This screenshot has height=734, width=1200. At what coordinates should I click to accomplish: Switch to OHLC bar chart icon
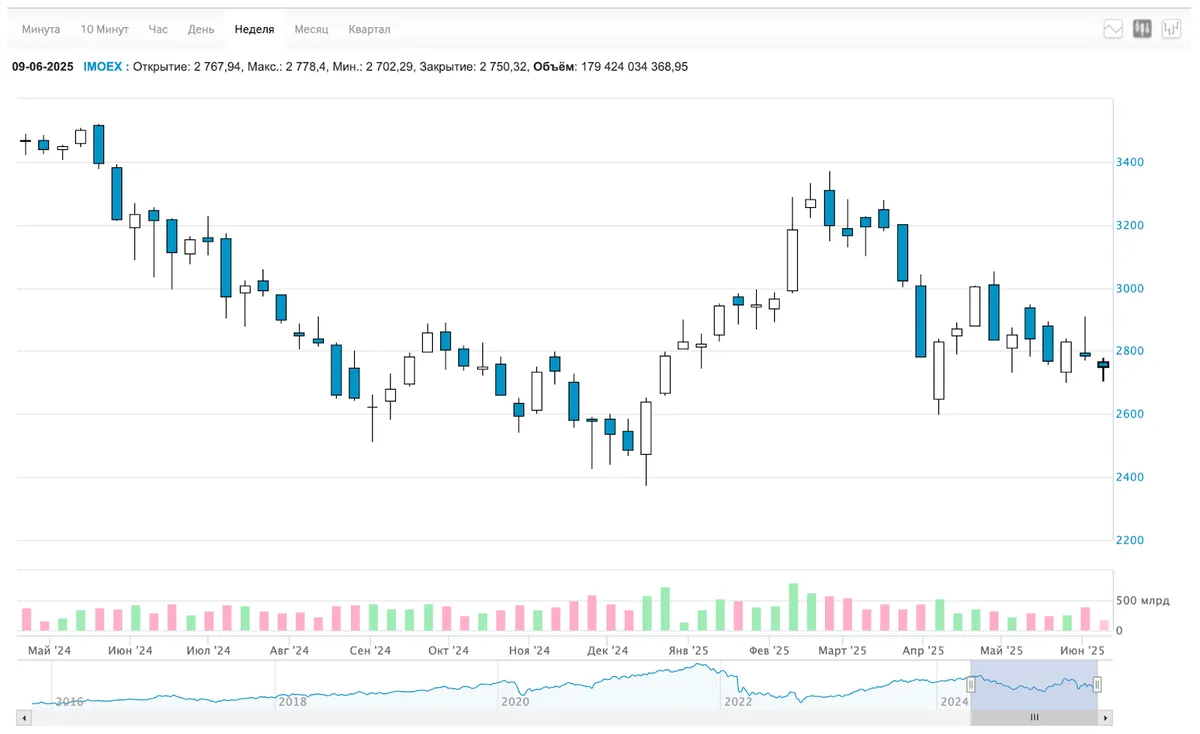1171,29
